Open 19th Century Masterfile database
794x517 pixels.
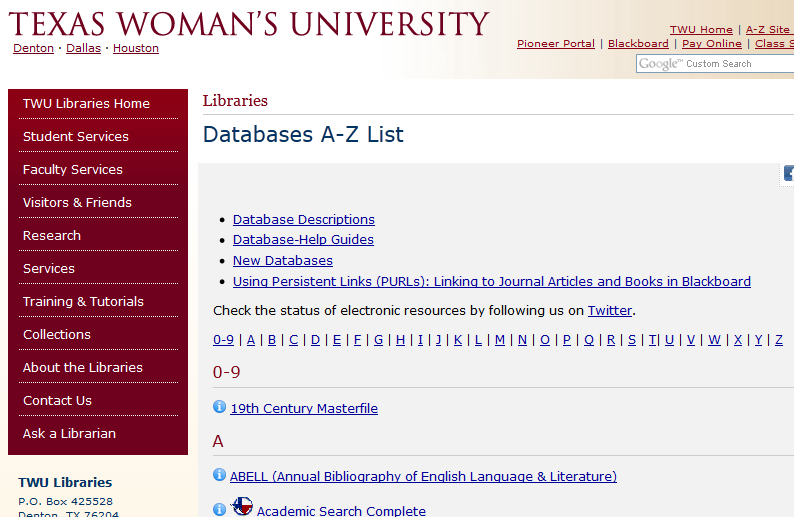click(304, 408)
